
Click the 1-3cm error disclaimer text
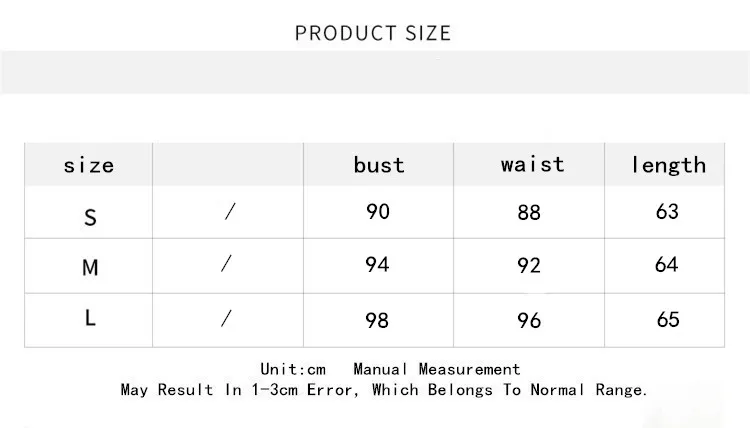coord(384,390)
